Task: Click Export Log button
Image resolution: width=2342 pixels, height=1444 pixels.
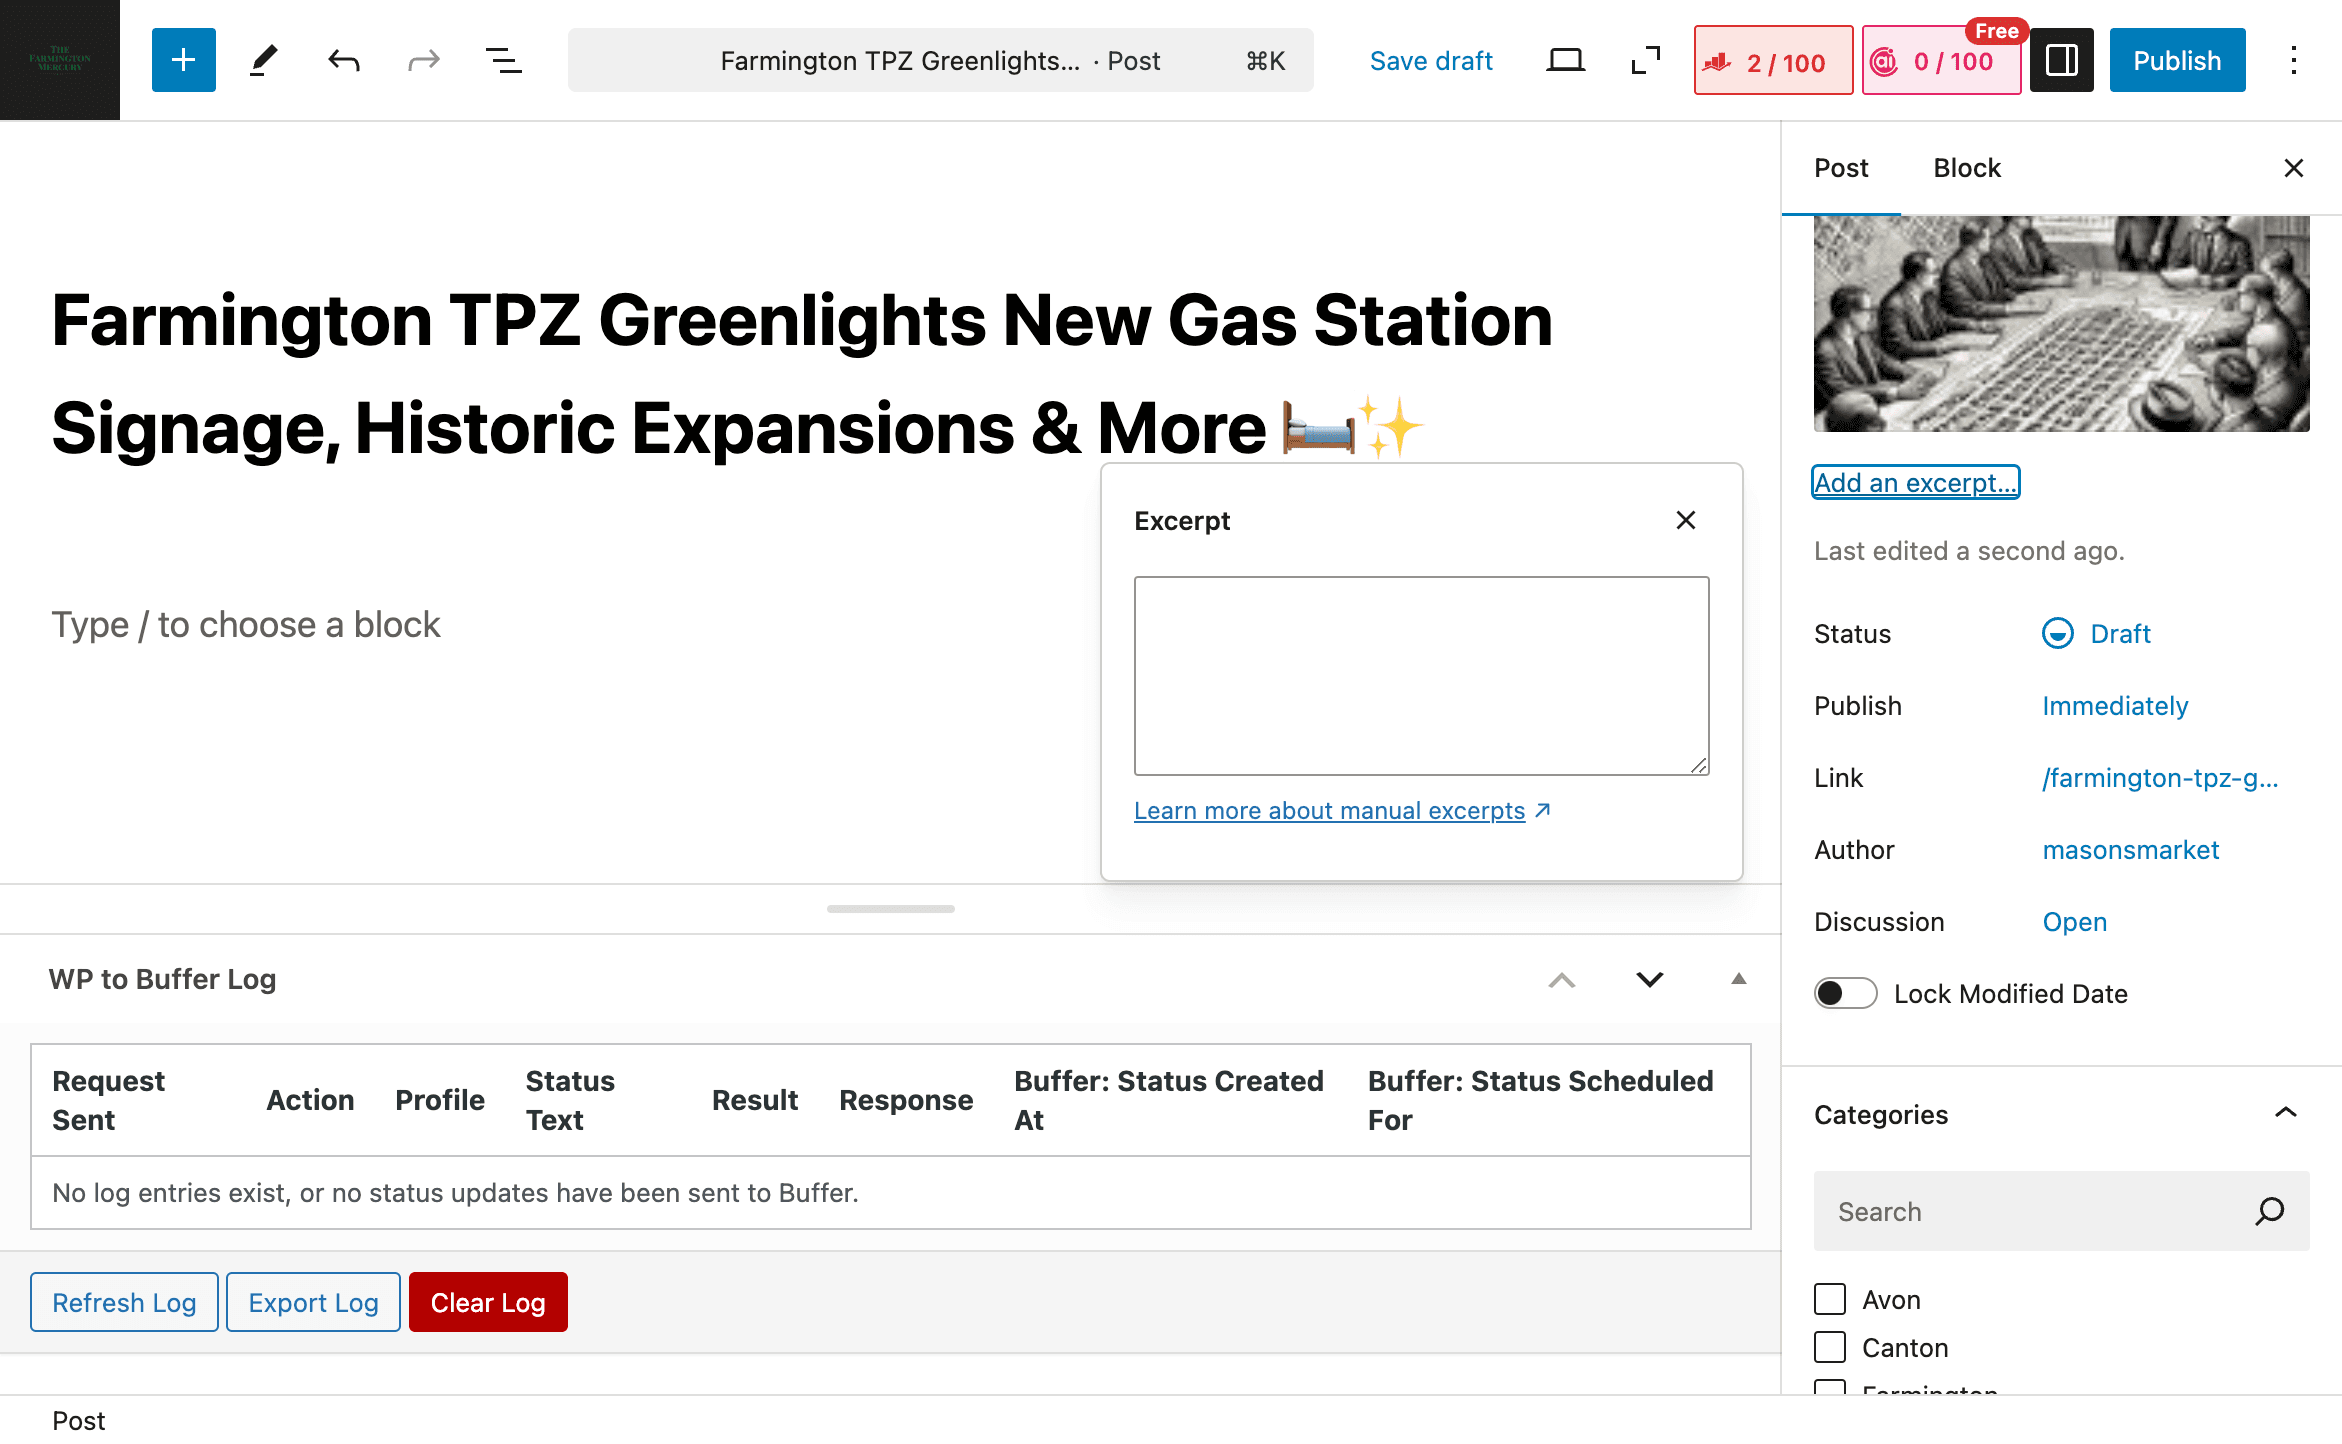Action: click(x=313, y=1302)
